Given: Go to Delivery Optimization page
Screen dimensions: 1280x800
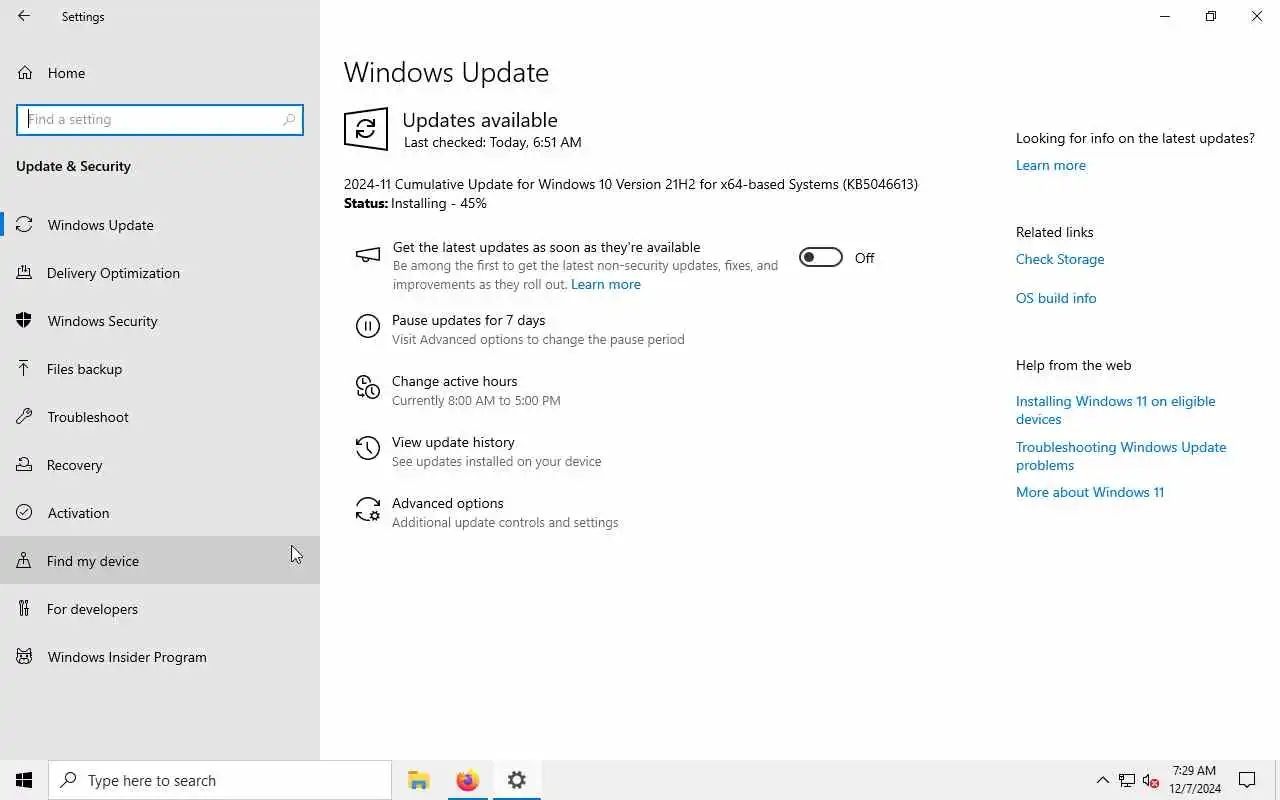Looking at the screenshot, I should (x=160, y=273).
